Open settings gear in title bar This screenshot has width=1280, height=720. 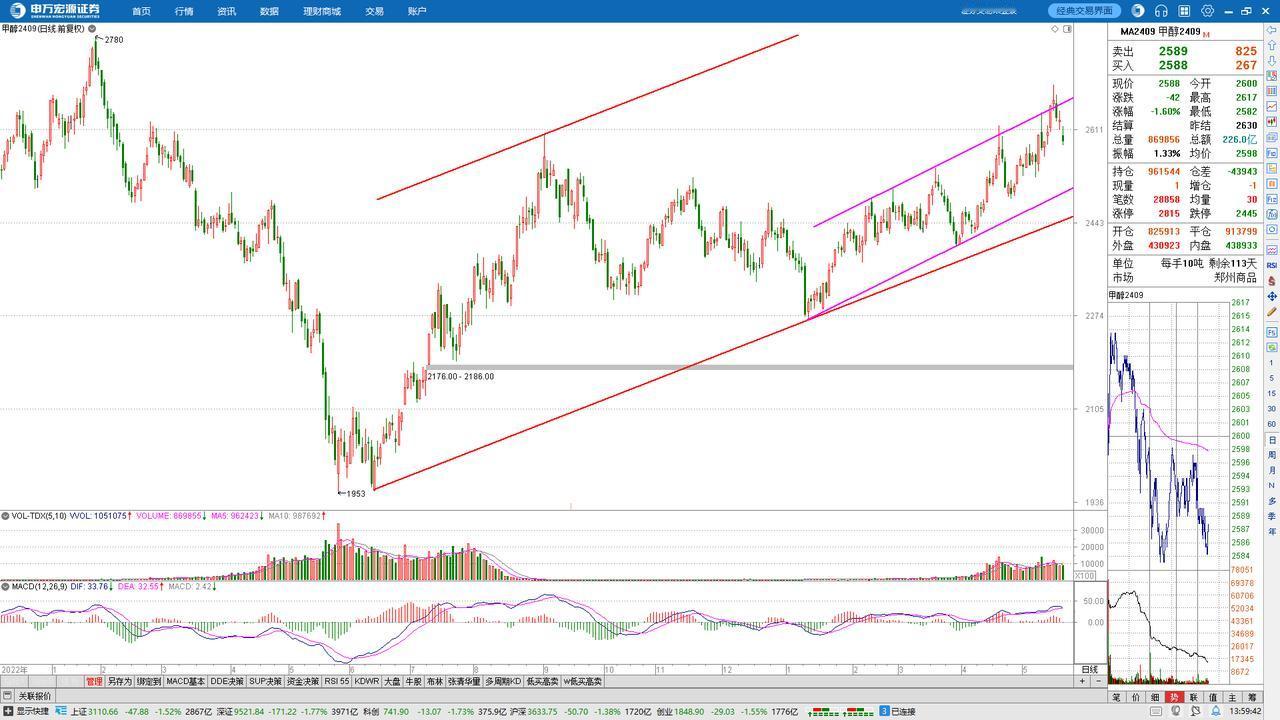pos(1207,11)
